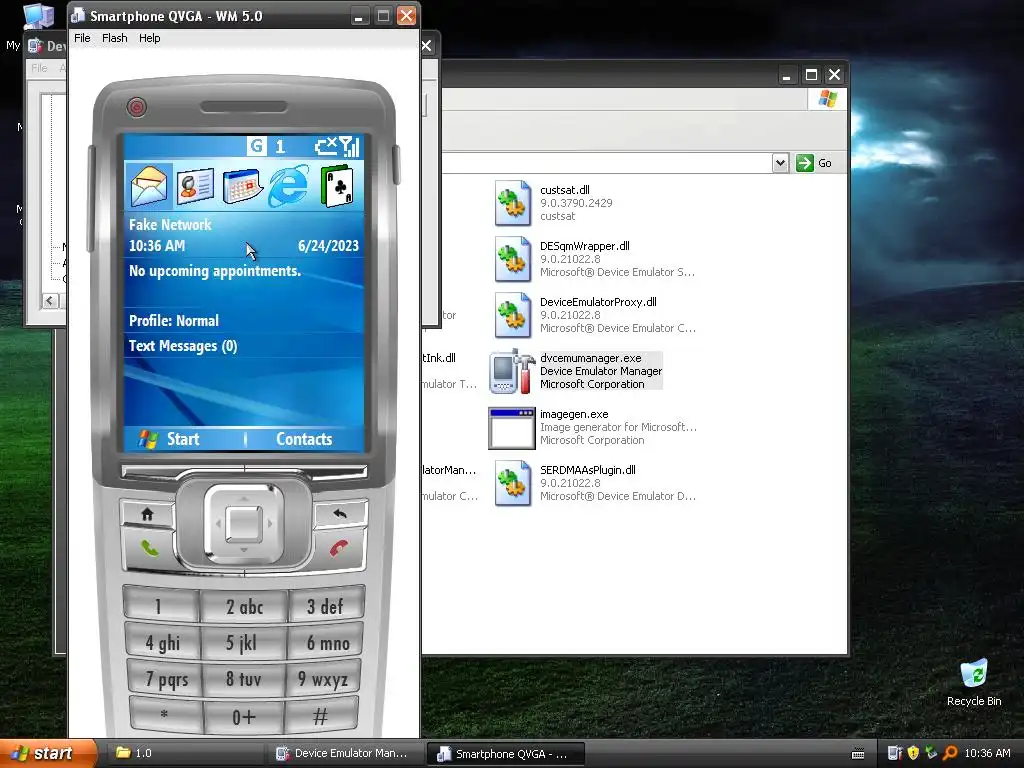
Task: Open the Solitaire cards icon on phone
Action: tap(338, 186)
